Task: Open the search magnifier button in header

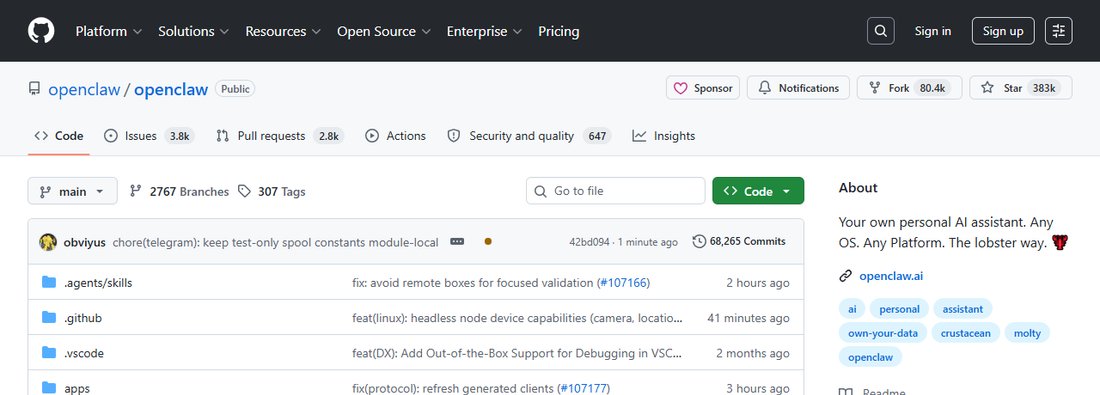Action: coord(880,31)
